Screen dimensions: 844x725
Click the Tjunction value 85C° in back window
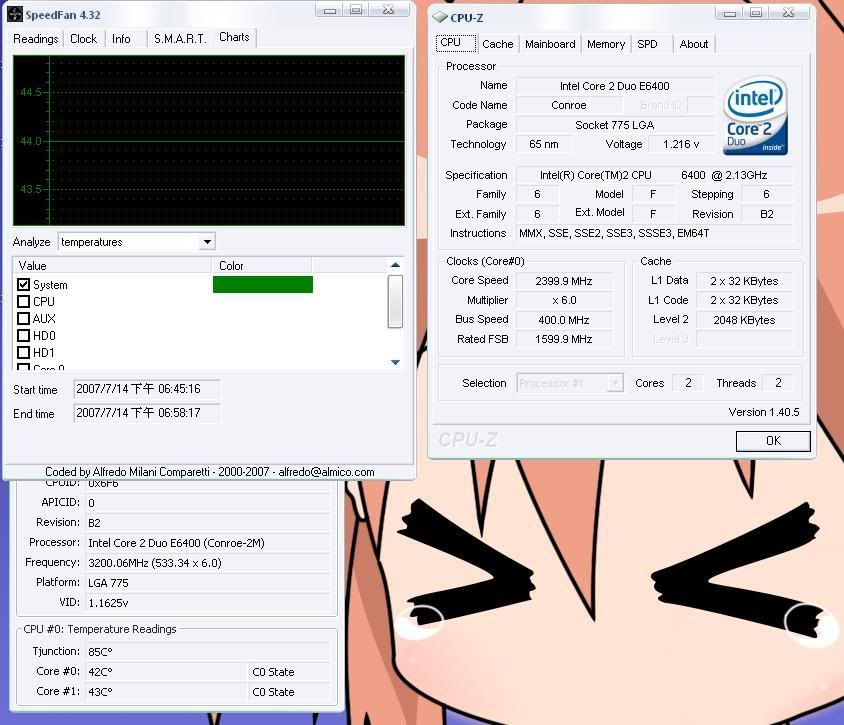[x=208, y=652]
